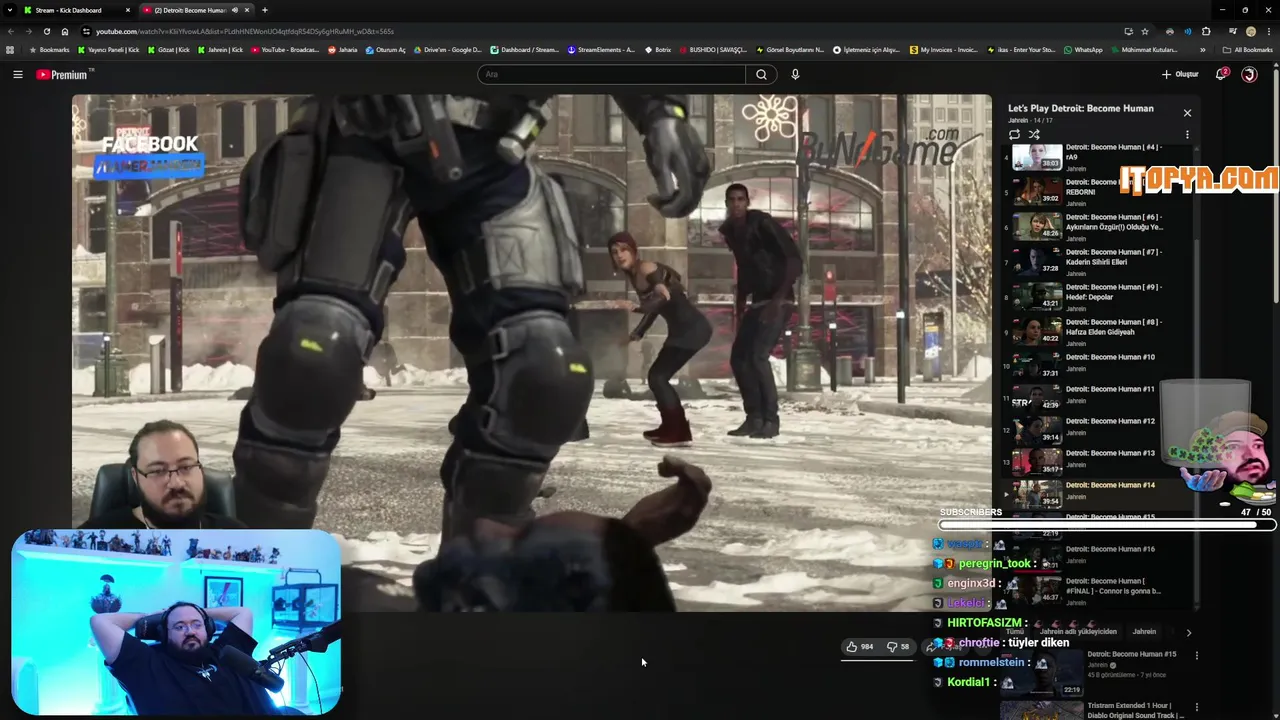Open the browser three-dot menu
Image resolution: width=1280 pixels, height=720 pixels.
pyautogui.click(x=1269, y=31)
